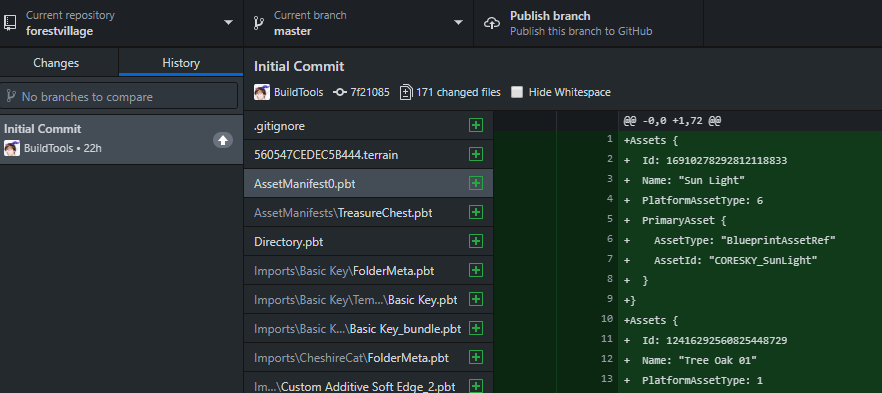
Task: Toggle the Hide Whitespace checkbox
Action: pyautogui.click(x=517, y=92)
